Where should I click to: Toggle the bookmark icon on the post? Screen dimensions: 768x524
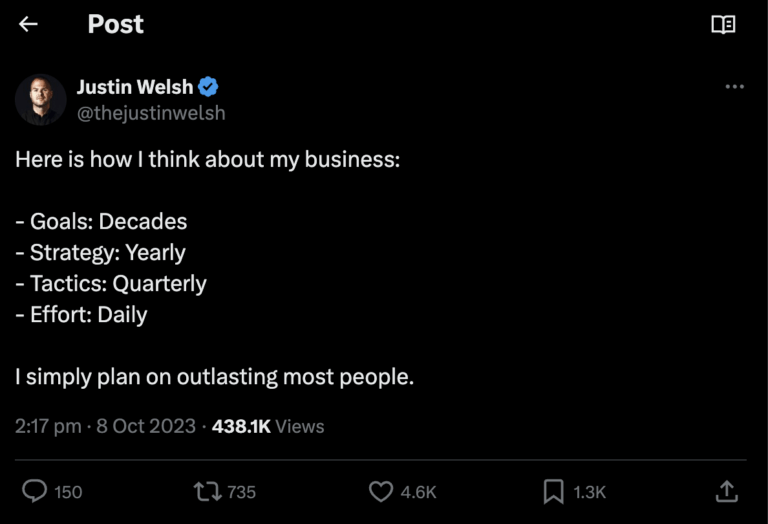[x=553, y=491]
